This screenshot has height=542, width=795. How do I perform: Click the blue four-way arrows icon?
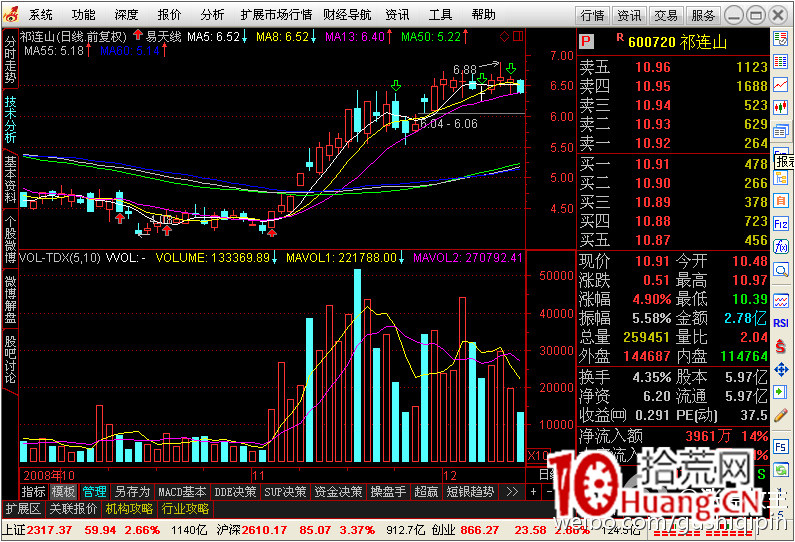coord(781,370)
